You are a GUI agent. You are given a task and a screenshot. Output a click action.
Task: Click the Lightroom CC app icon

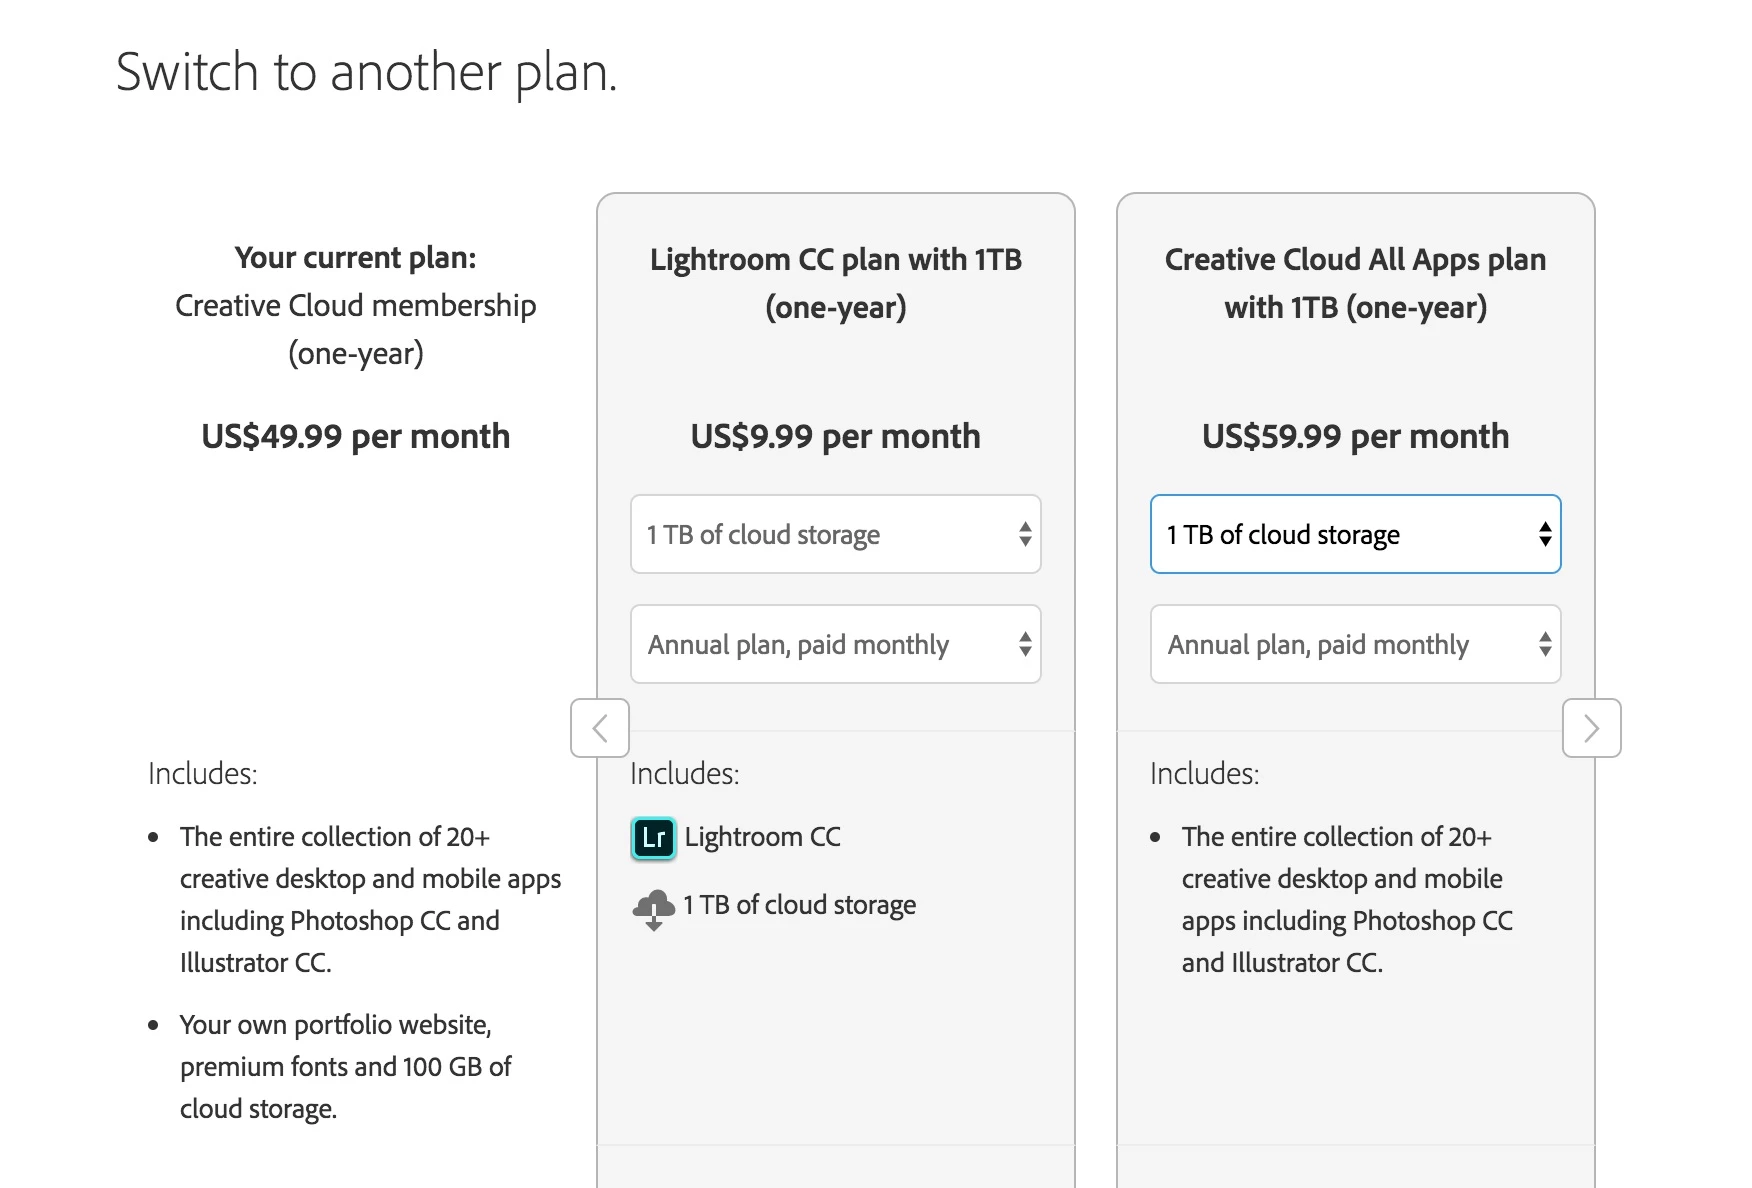coord(654,838)
